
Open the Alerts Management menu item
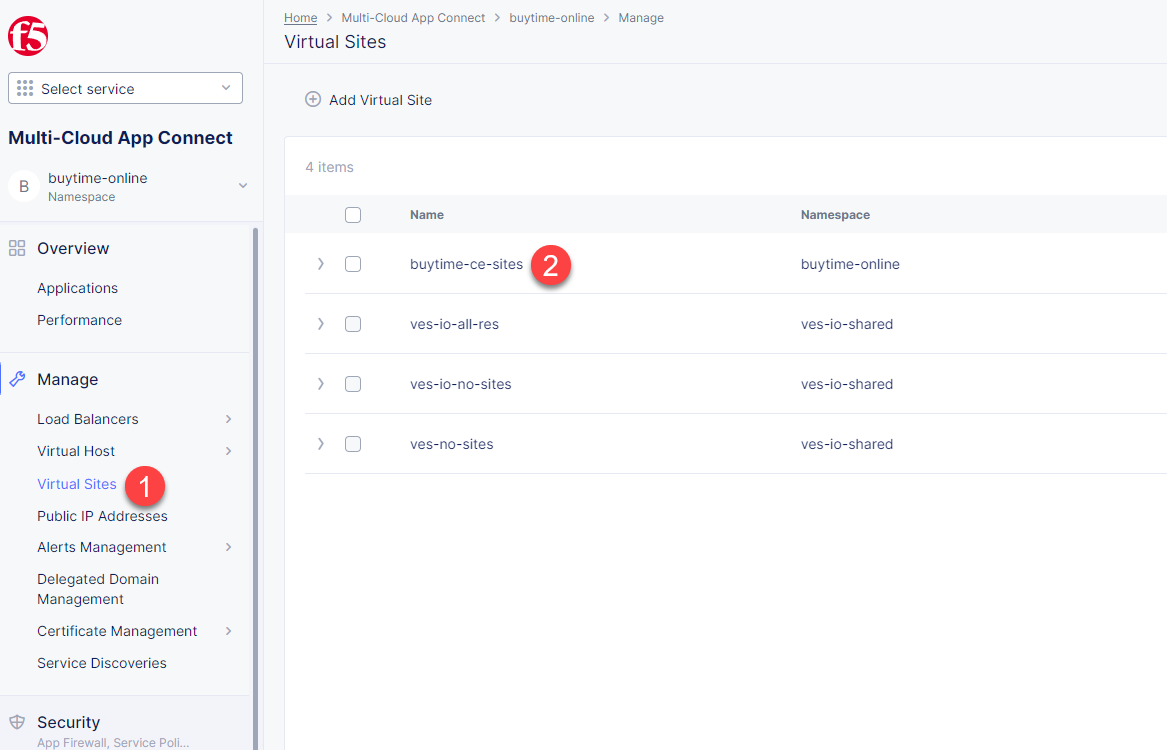tap(102, 547)
